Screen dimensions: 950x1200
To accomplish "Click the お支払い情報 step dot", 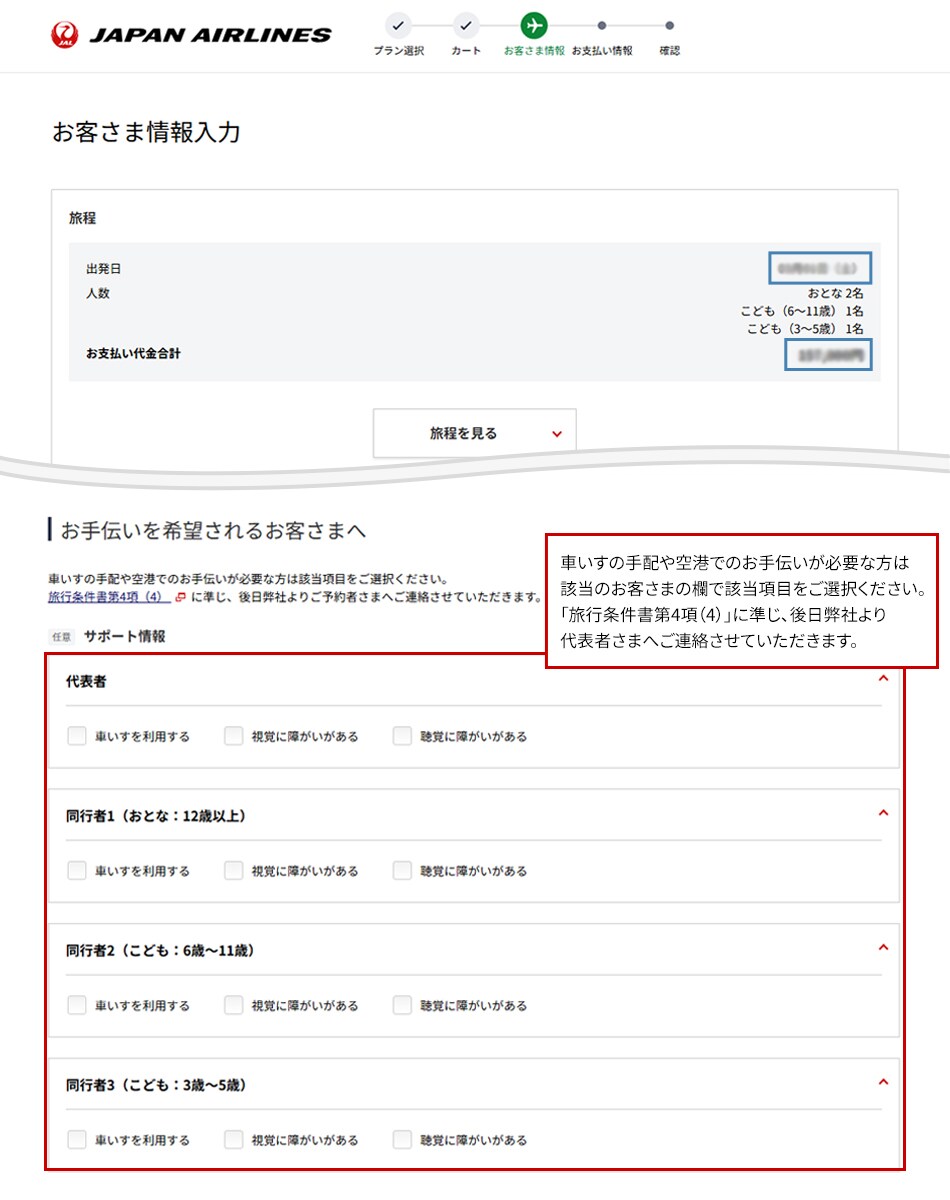I will click(602, 25).
